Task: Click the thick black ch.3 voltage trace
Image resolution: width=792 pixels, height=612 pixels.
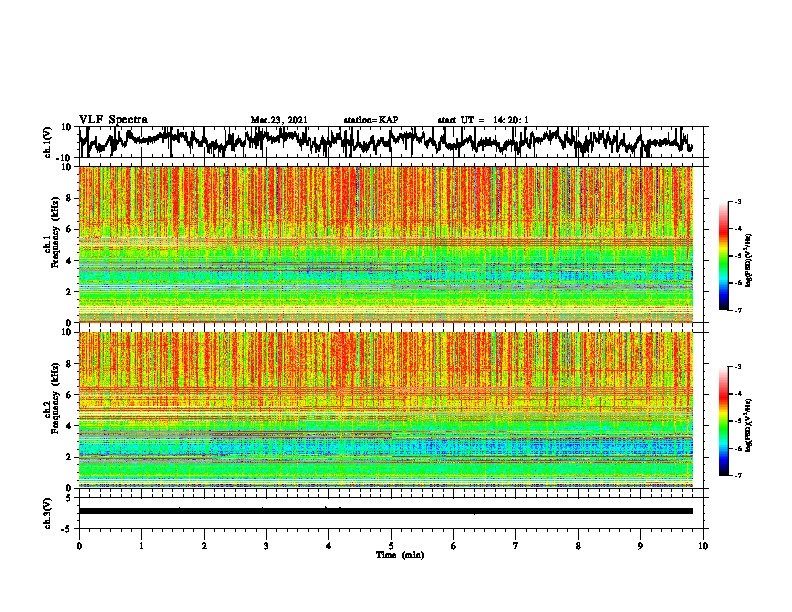Action: point(385,511)
